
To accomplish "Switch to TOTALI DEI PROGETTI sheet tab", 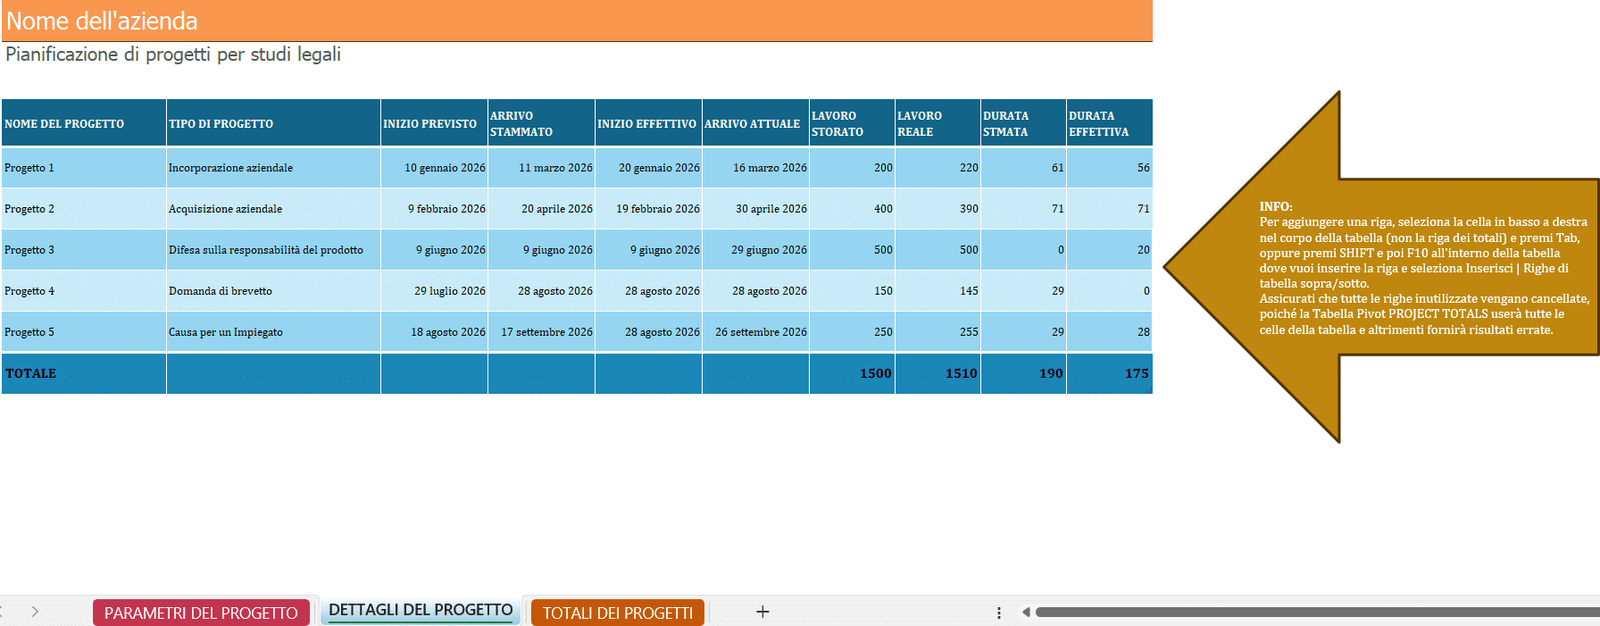I will 617,612.
